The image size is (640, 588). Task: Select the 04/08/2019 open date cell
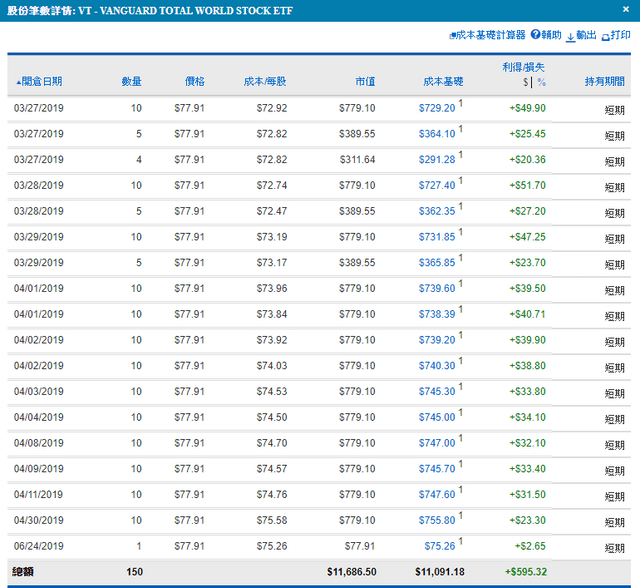click(39, 443)
